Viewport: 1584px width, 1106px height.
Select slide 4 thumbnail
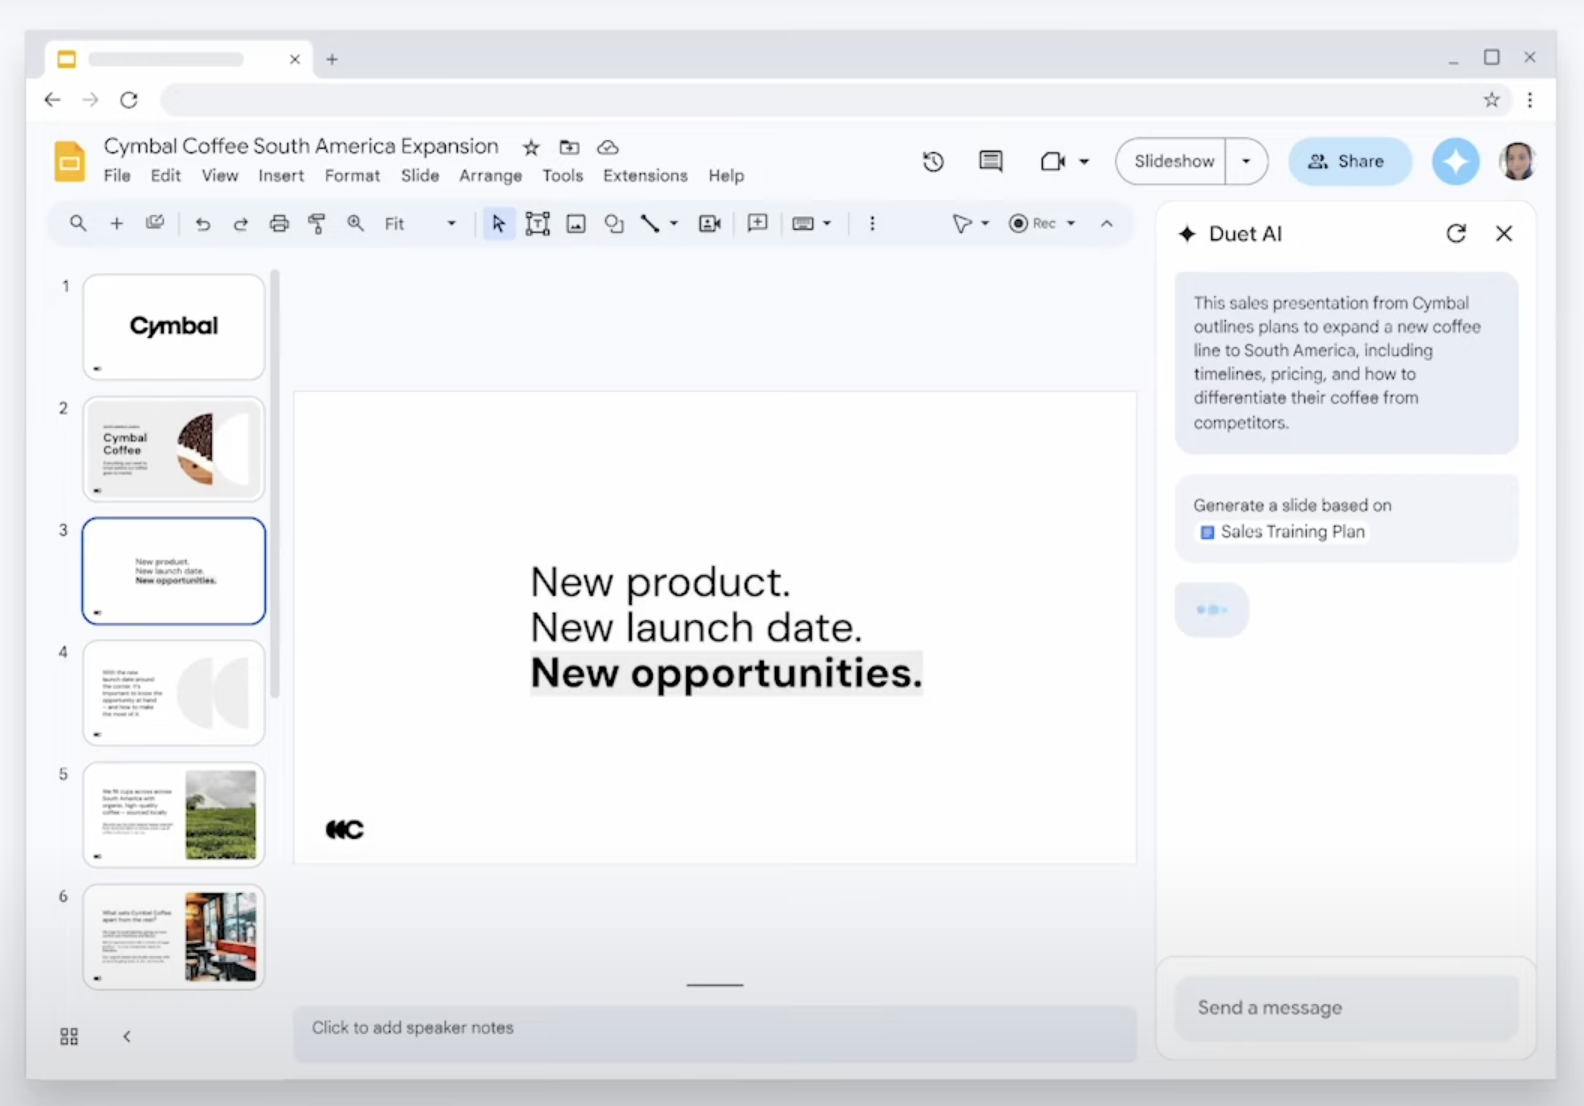point(174,693)
